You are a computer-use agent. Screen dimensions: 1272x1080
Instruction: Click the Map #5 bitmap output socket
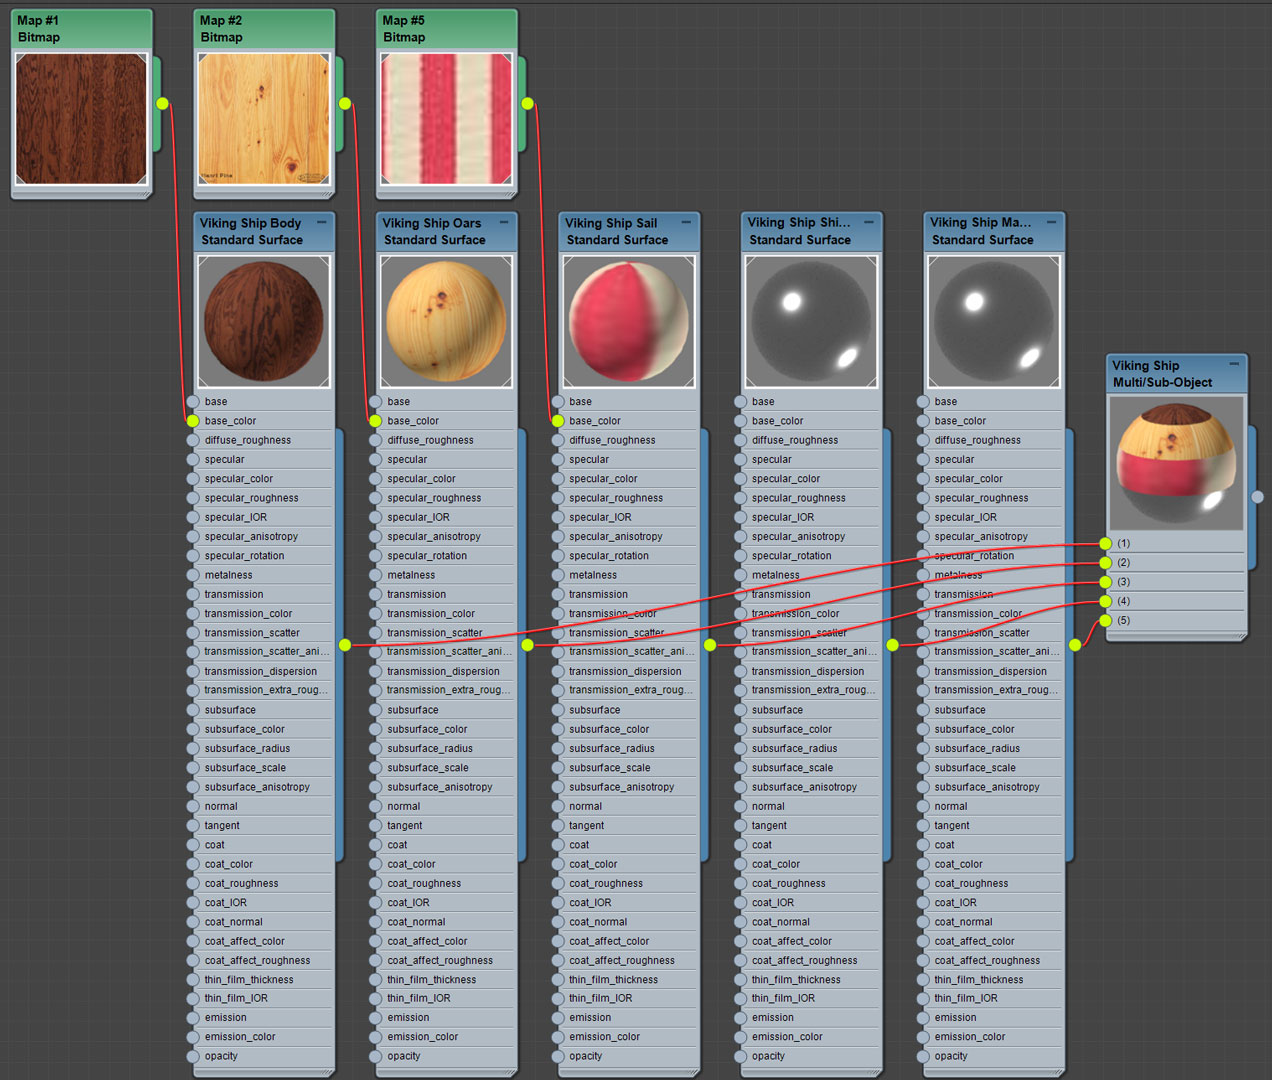527,103
